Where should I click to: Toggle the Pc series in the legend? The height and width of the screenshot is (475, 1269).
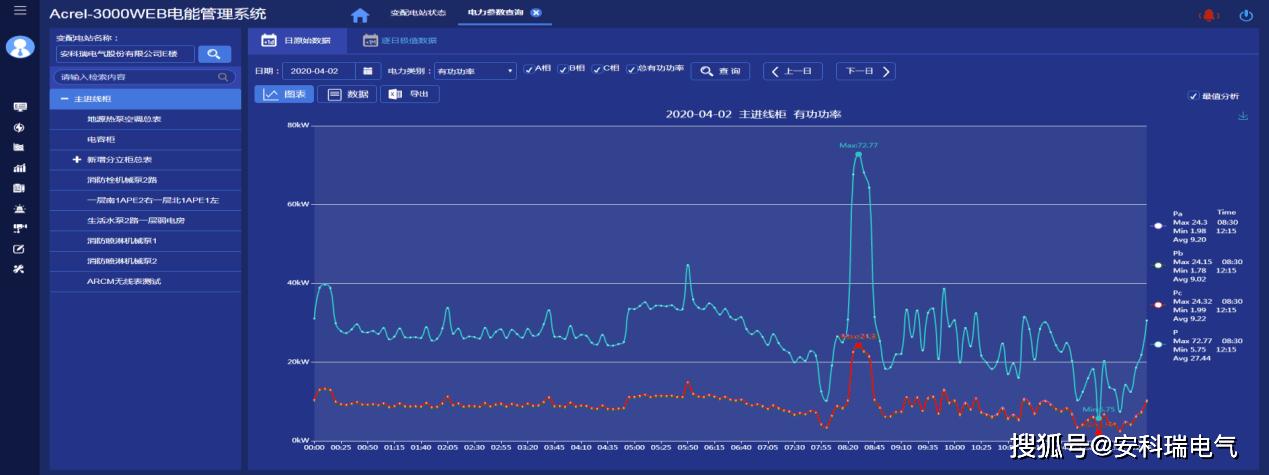[x=1158, y=304]
